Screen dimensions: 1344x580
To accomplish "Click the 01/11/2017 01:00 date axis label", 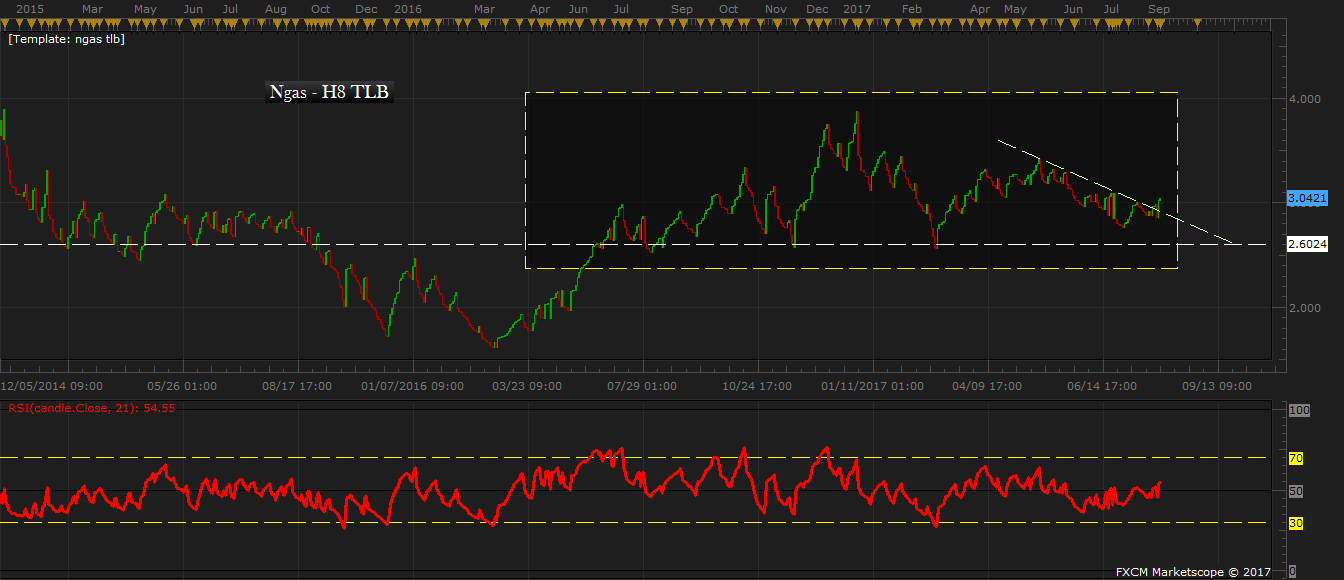I will pyautogui.click(x=872, y=386).
